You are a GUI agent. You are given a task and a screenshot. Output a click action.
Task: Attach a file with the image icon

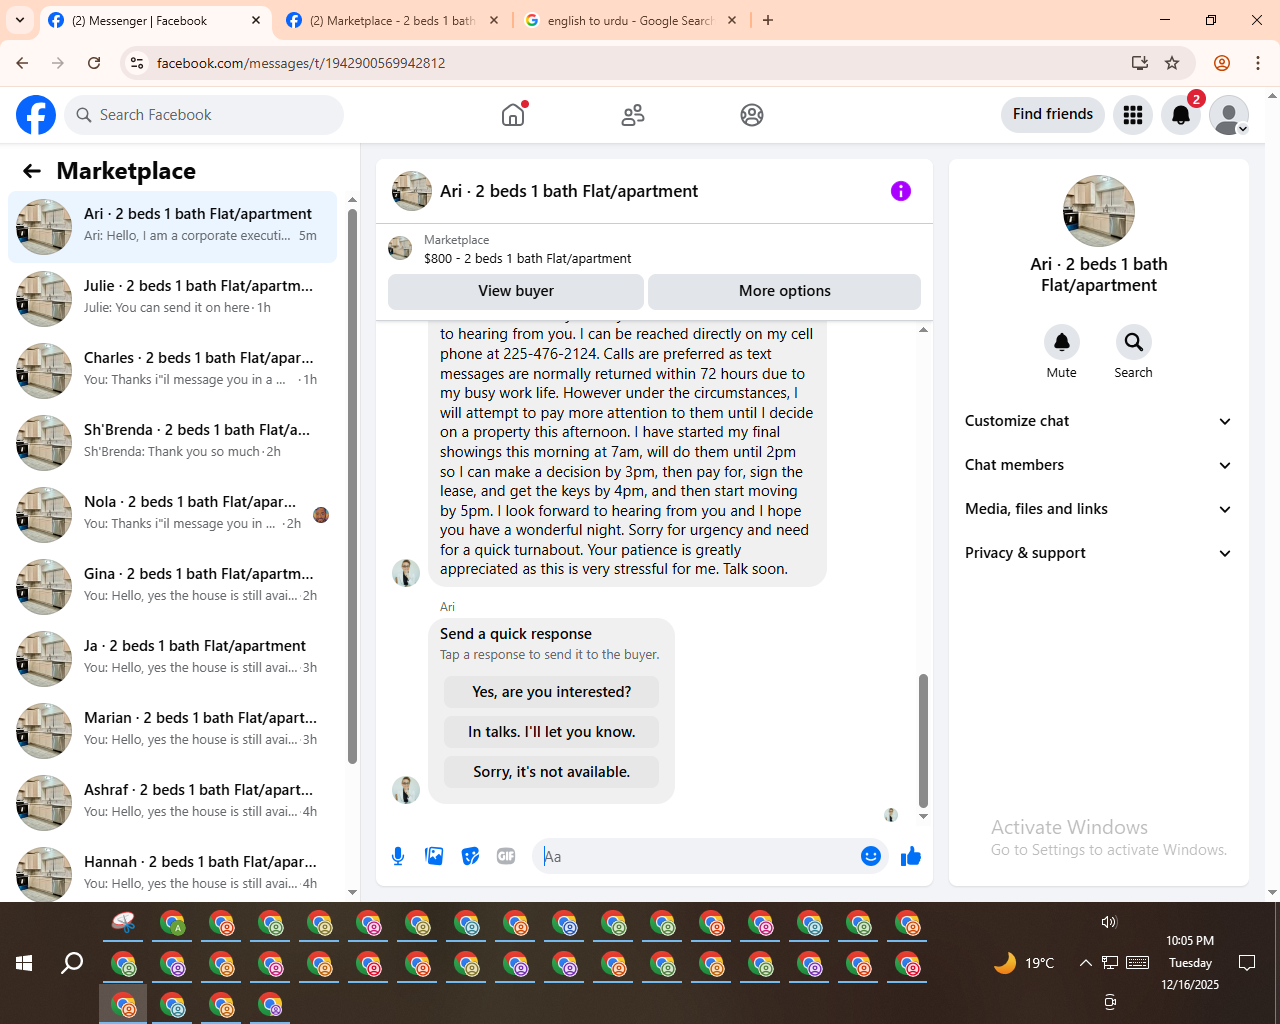pyautogui.click(x=434, y=856)
